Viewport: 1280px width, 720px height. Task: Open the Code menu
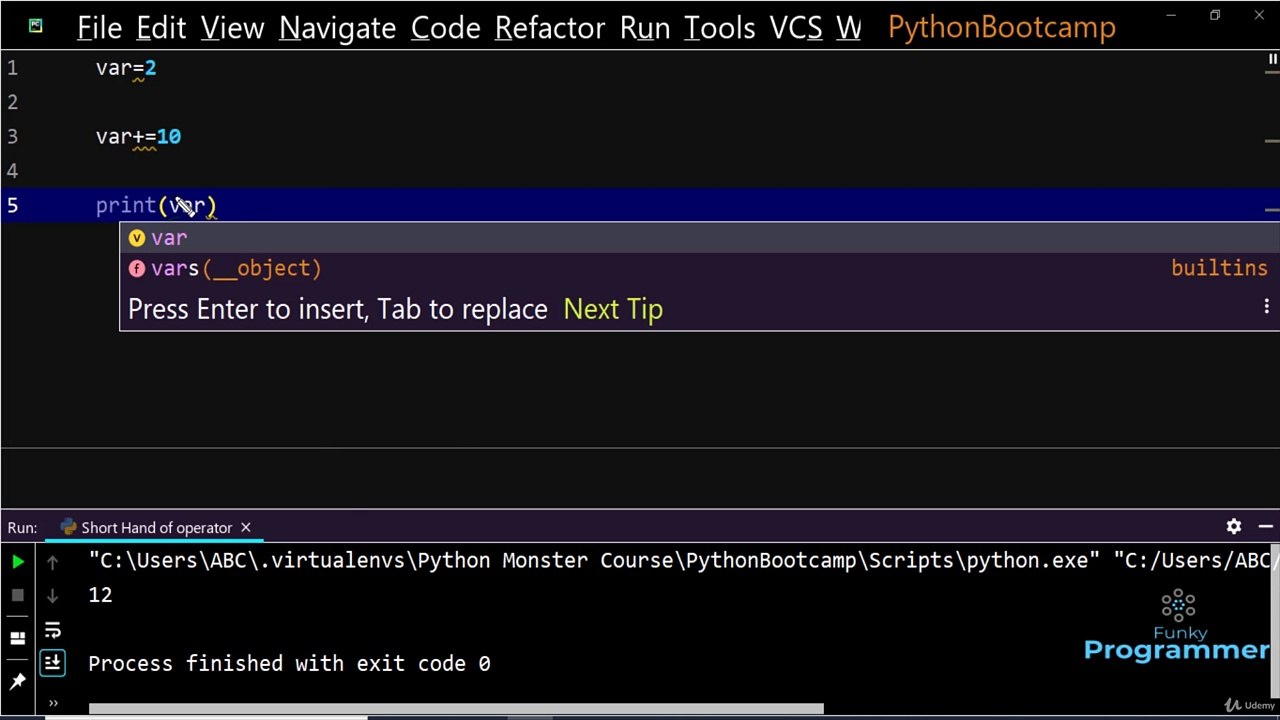(x=445, y=28)
